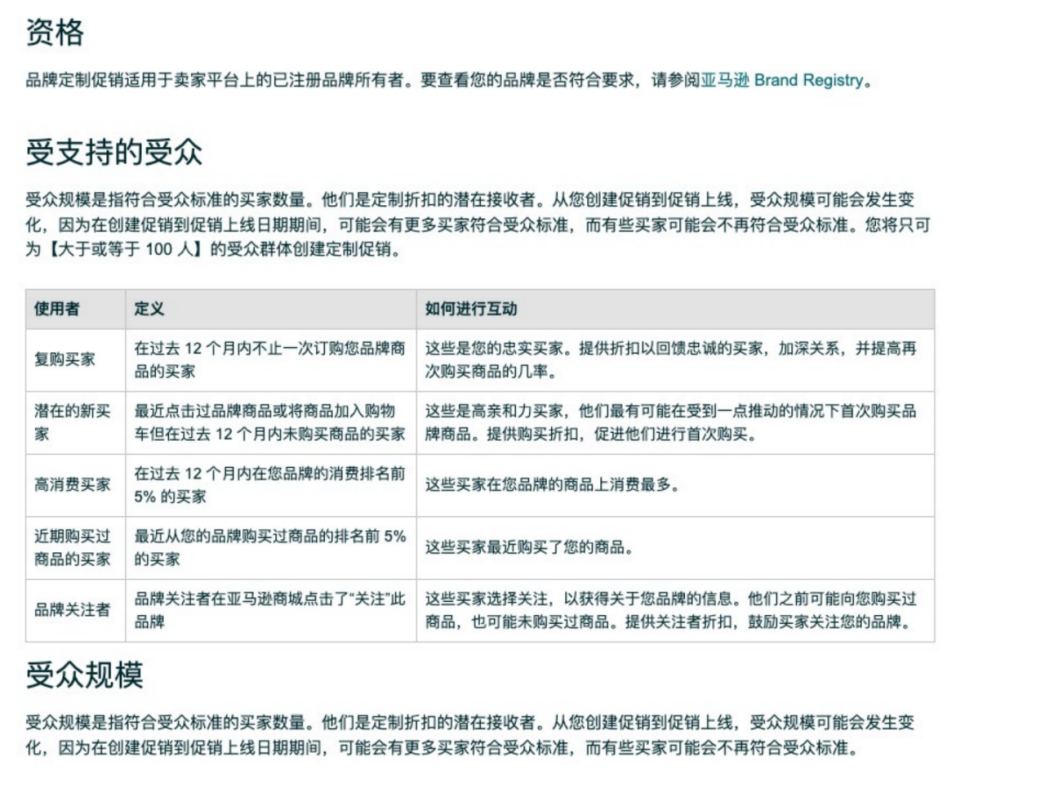Click the 受众规模 heading below the table

click(85, 675)
